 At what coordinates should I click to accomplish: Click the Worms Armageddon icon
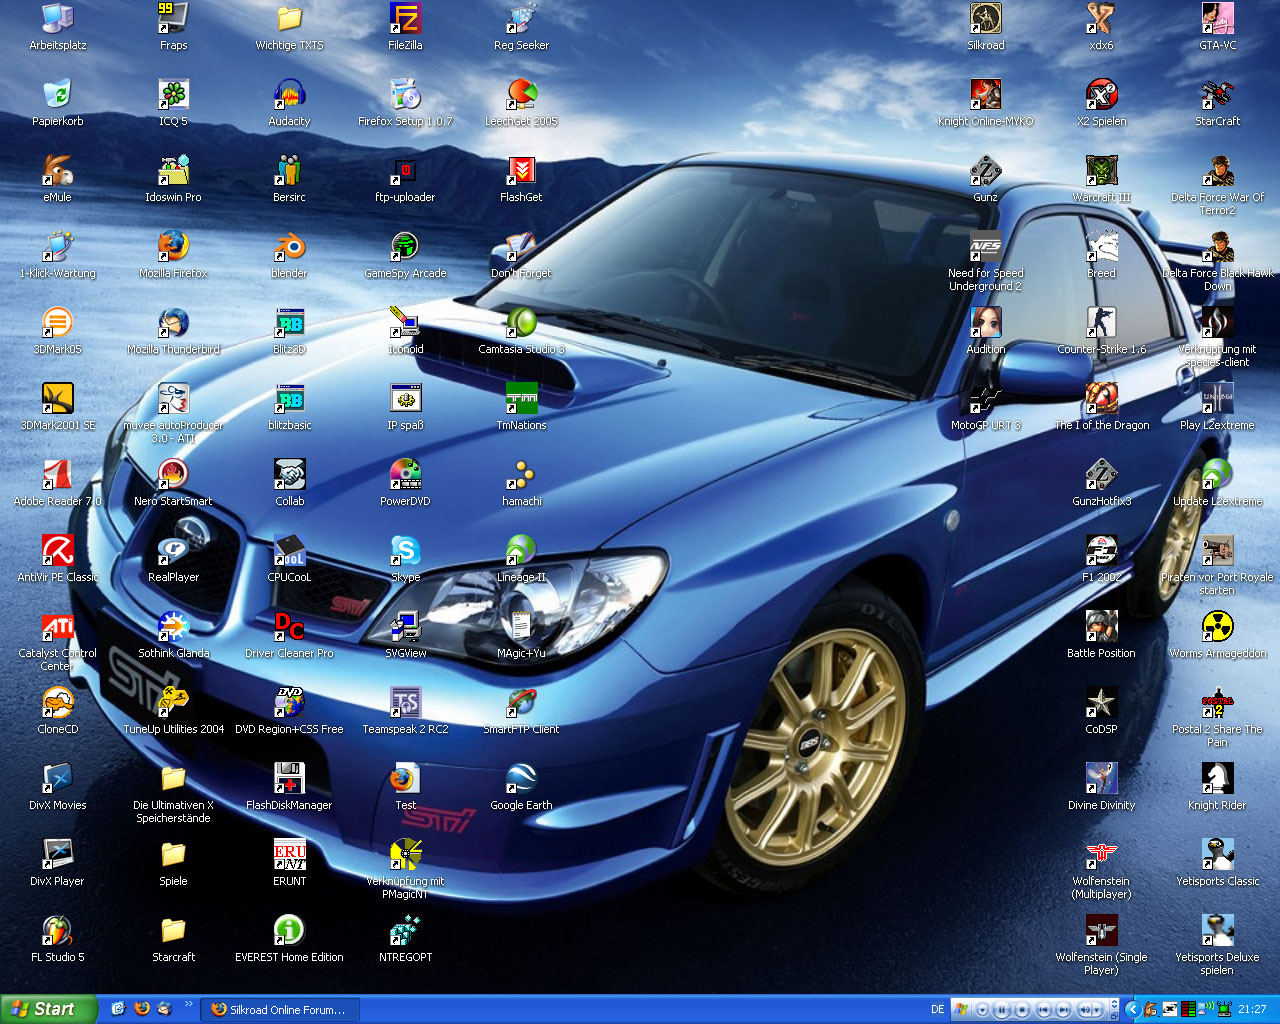(1217, 628)
